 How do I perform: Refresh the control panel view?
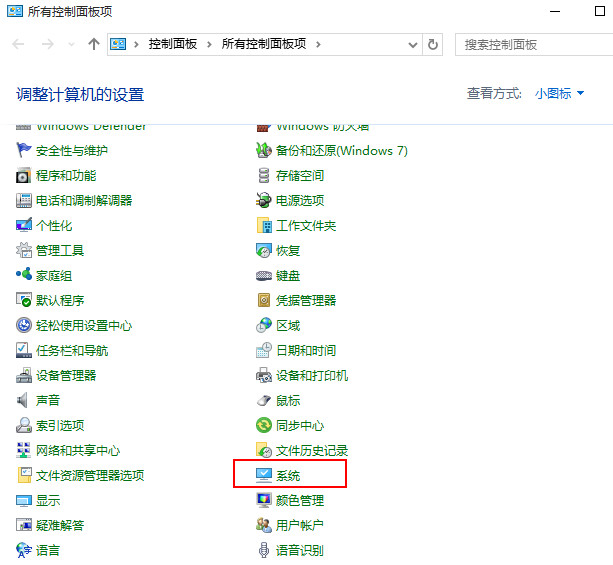432,45
